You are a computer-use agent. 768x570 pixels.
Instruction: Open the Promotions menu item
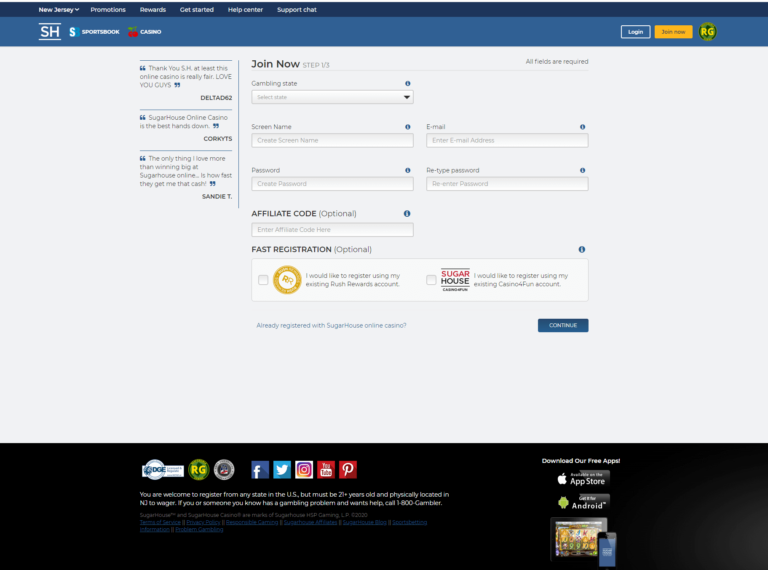108,9
